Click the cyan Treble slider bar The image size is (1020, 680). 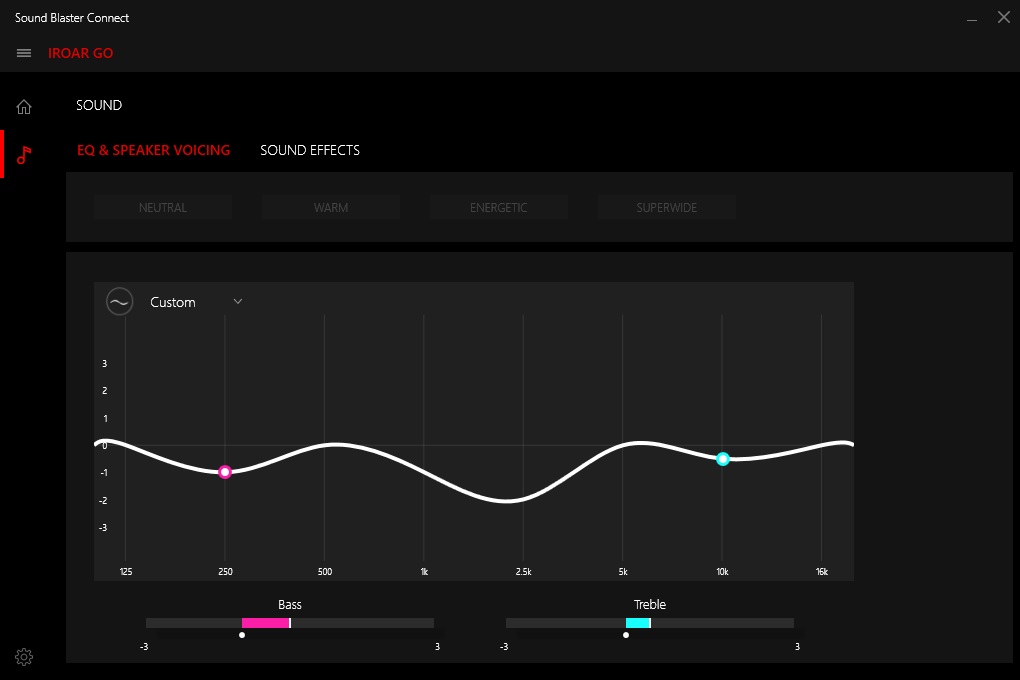click(638, 623)
